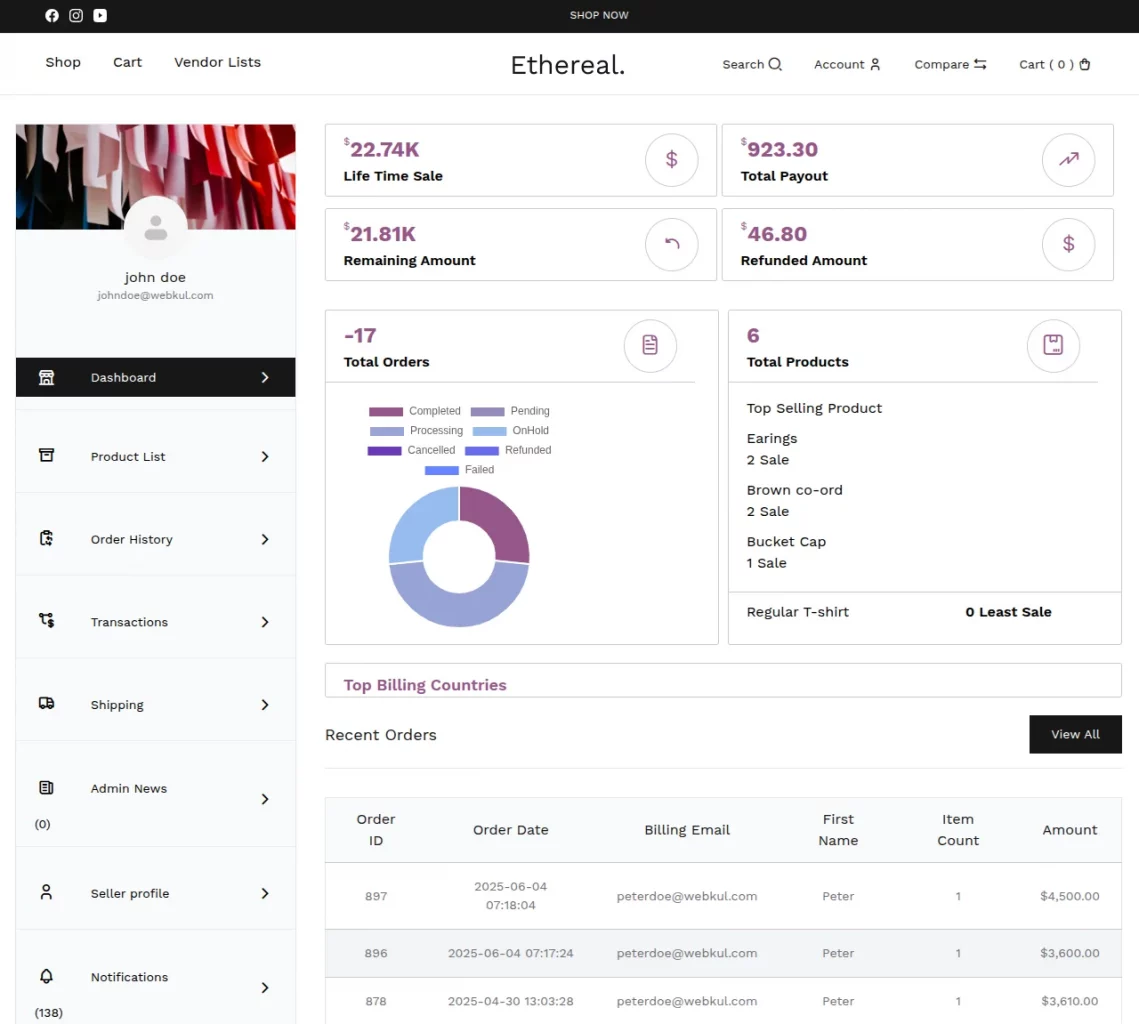Open the YouTube social icon
The height and width of the screenshot is (1024, 1139).
pyautogui.click(x=99, y=15)
